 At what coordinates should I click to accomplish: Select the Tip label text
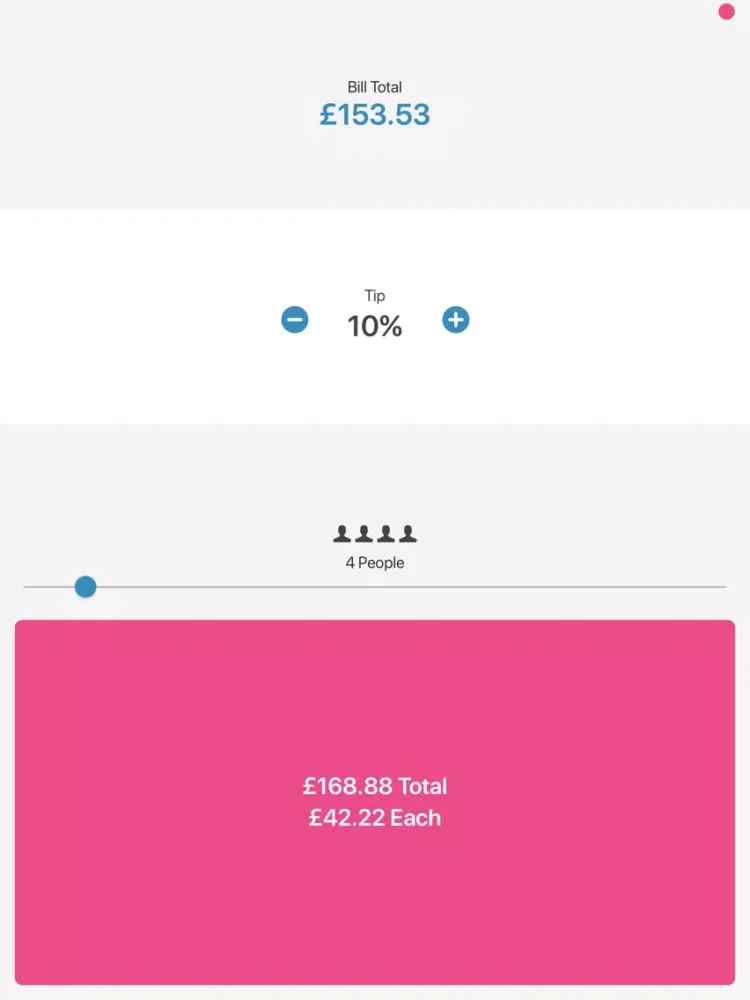coord(375,296)
